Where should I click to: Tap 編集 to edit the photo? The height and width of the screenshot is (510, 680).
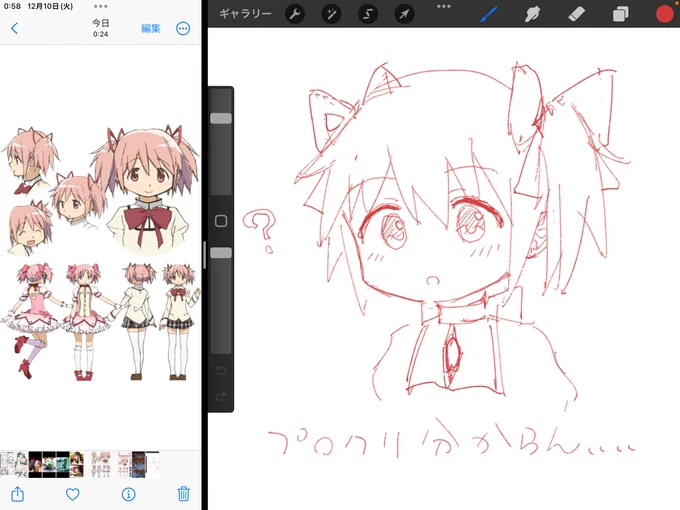[150, 29]
